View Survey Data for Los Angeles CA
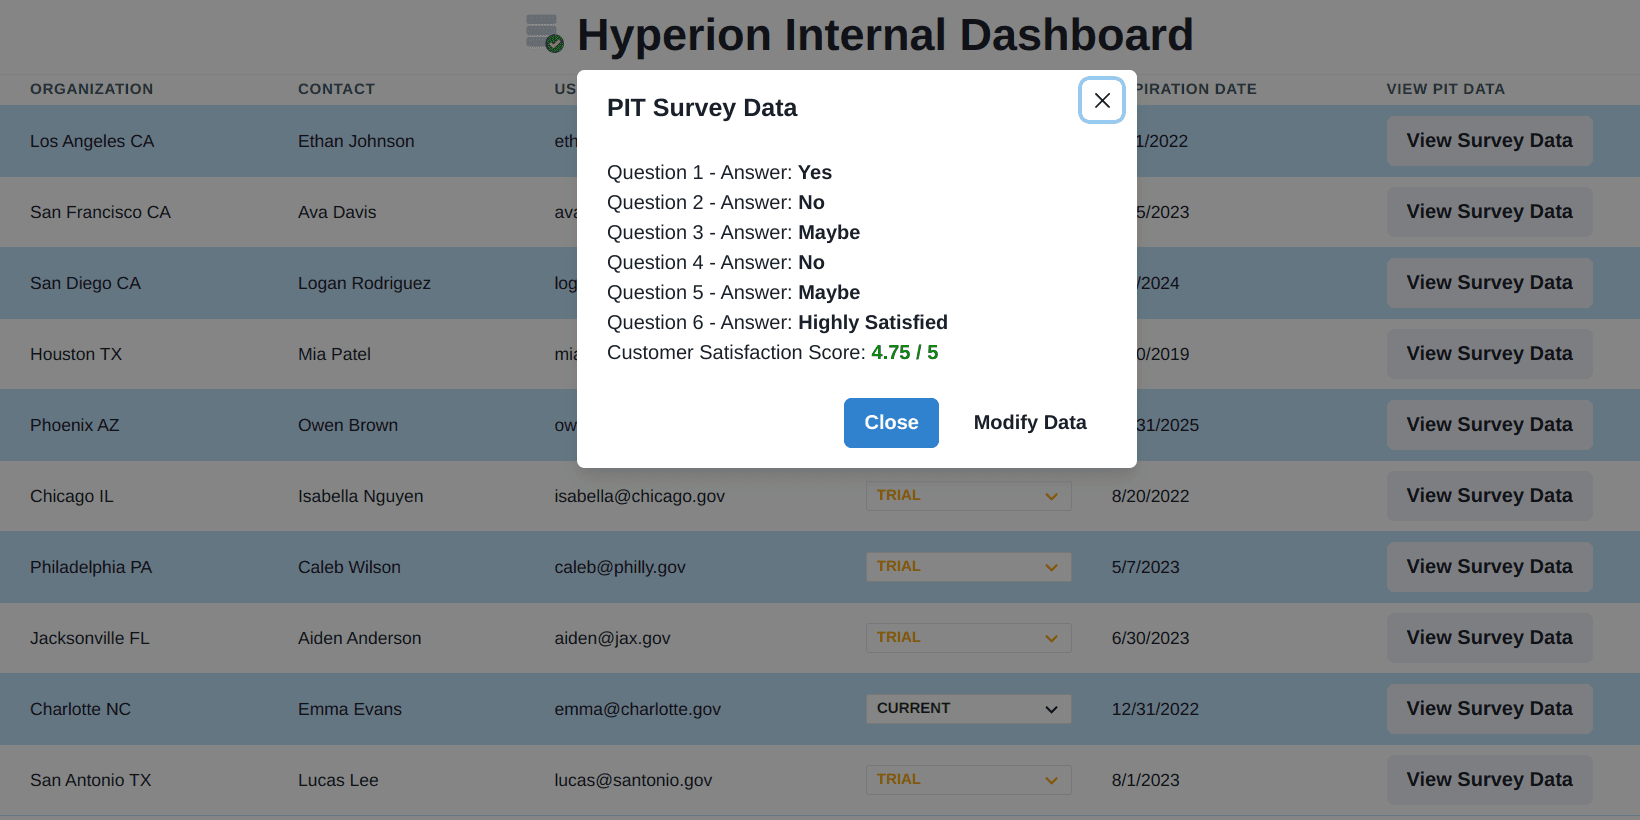The height and width of the screenshot is (820, 1640). (x=1489, y=141)
